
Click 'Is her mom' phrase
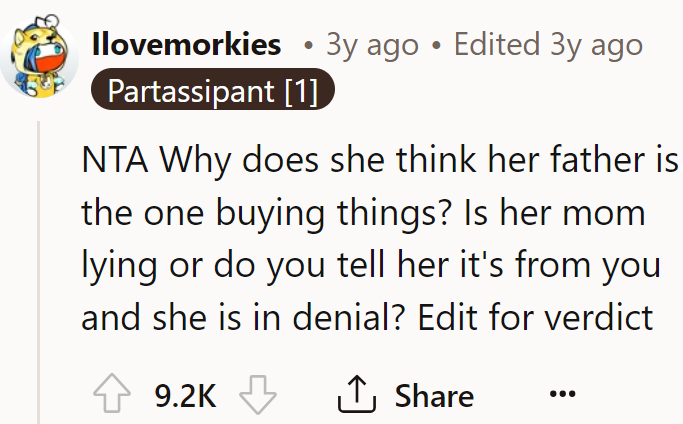[x=555, y=213]
